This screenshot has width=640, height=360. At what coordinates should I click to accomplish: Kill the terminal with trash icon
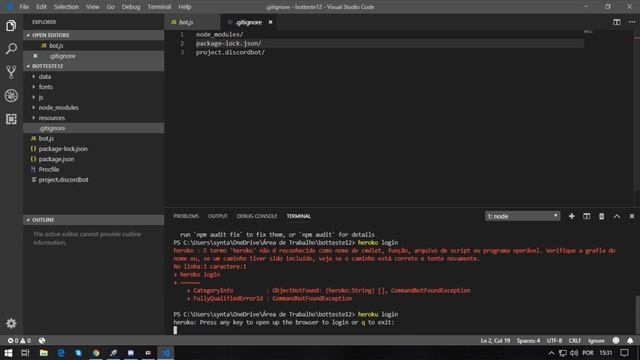[x=602, y=216]
